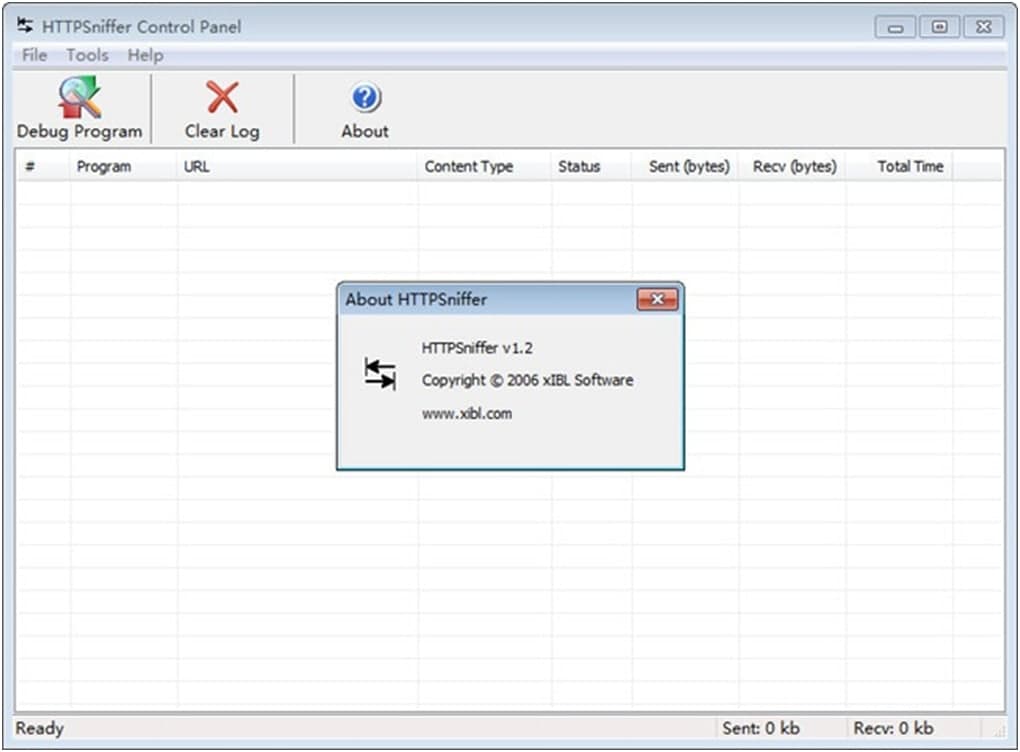
Task: Close the About HTTPSniffer dialog
Action: pyautogui.click(x=657, y=299)
